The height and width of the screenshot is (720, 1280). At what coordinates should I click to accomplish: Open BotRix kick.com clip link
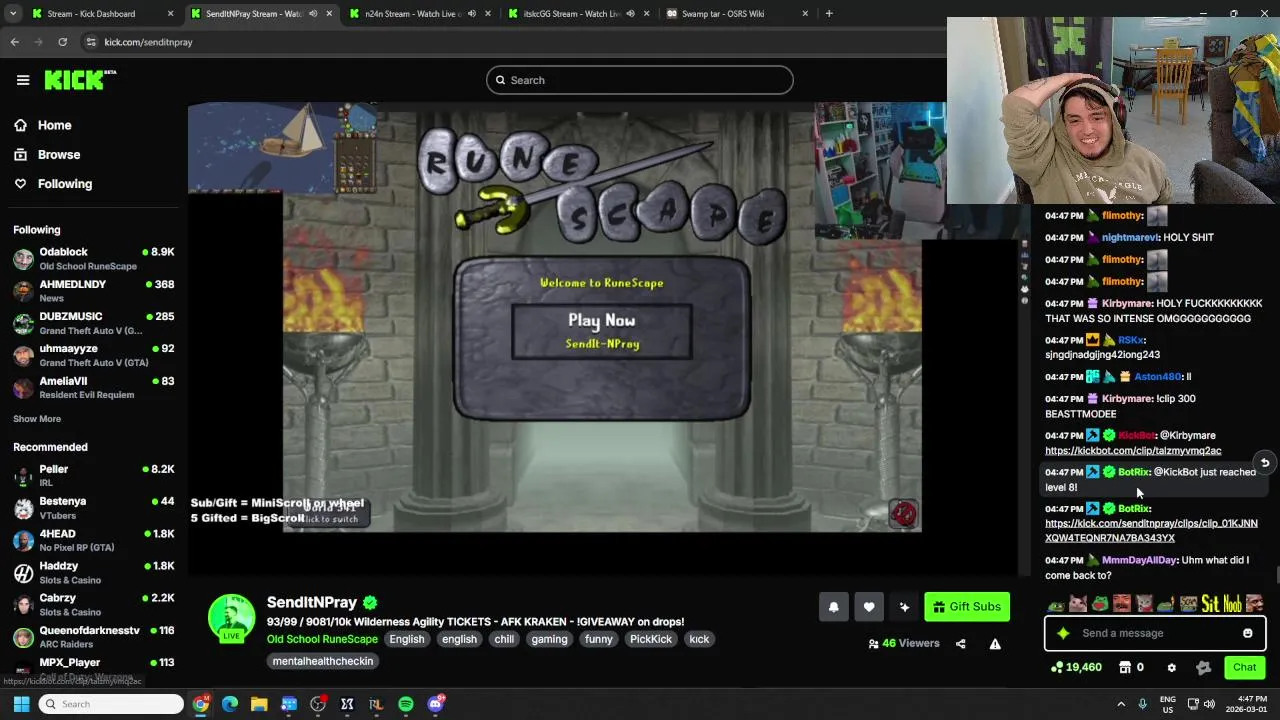click(1151, 531)
